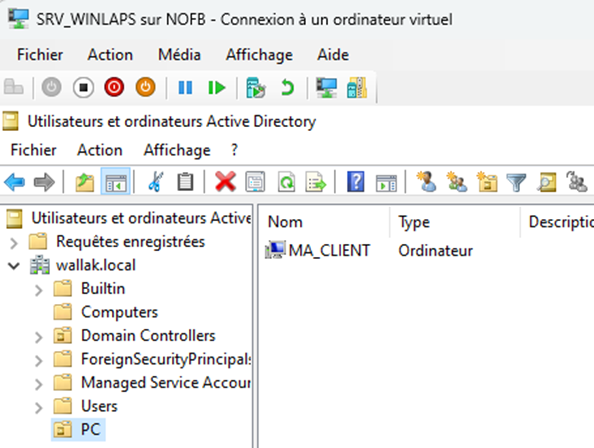The width and height of the screenshot is (594, 448).
Task: Cut the selection with scissors icon
Action: (155, 181)
